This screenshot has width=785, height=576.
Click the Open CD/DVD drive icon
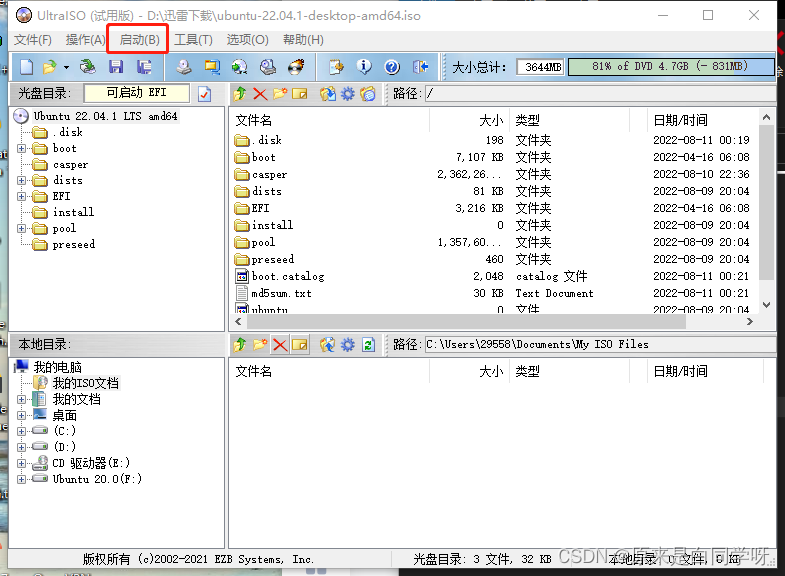(x=88, y=67)
